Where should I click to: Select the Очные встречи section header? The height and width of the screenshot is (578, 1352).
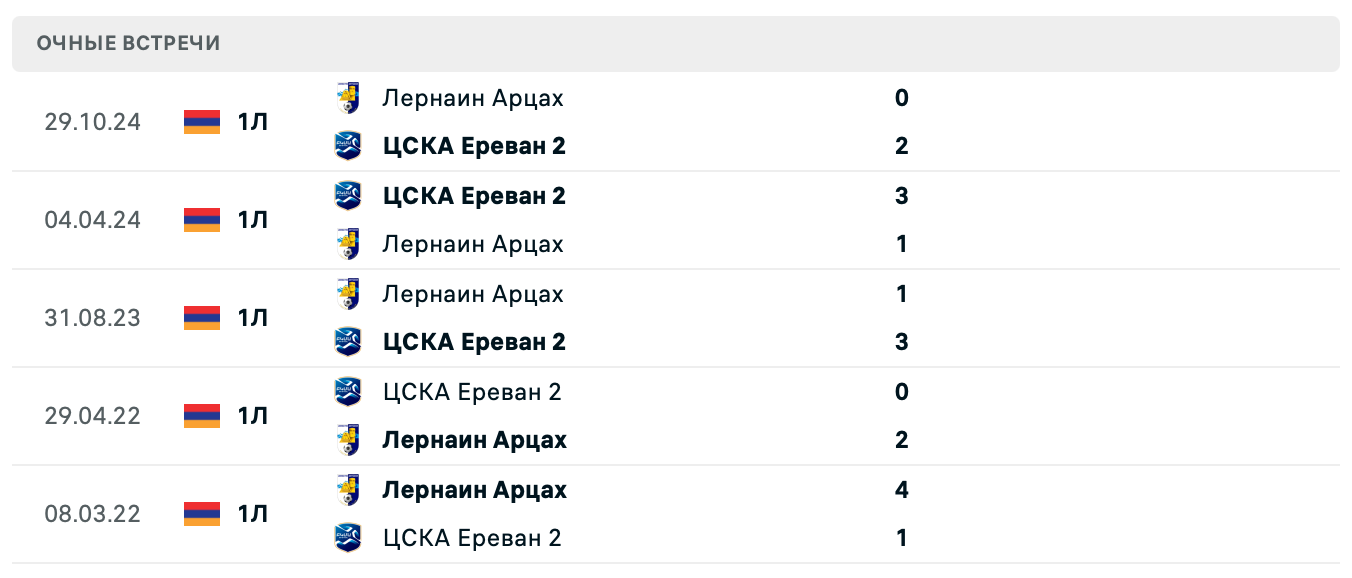[128, 43]
